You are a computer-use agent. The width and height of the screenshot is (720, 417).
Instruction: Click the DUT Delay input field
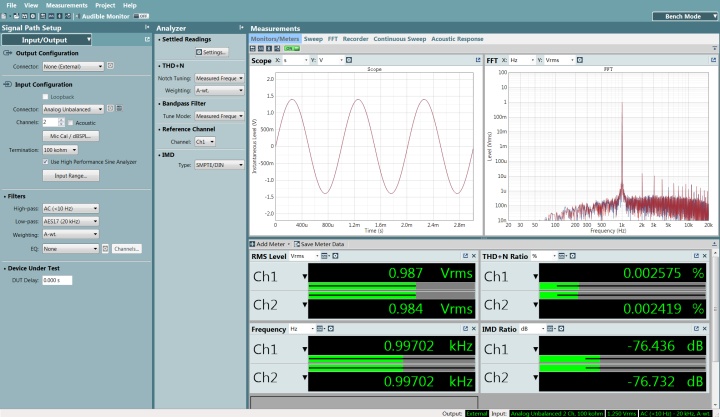tap(58, 280)
